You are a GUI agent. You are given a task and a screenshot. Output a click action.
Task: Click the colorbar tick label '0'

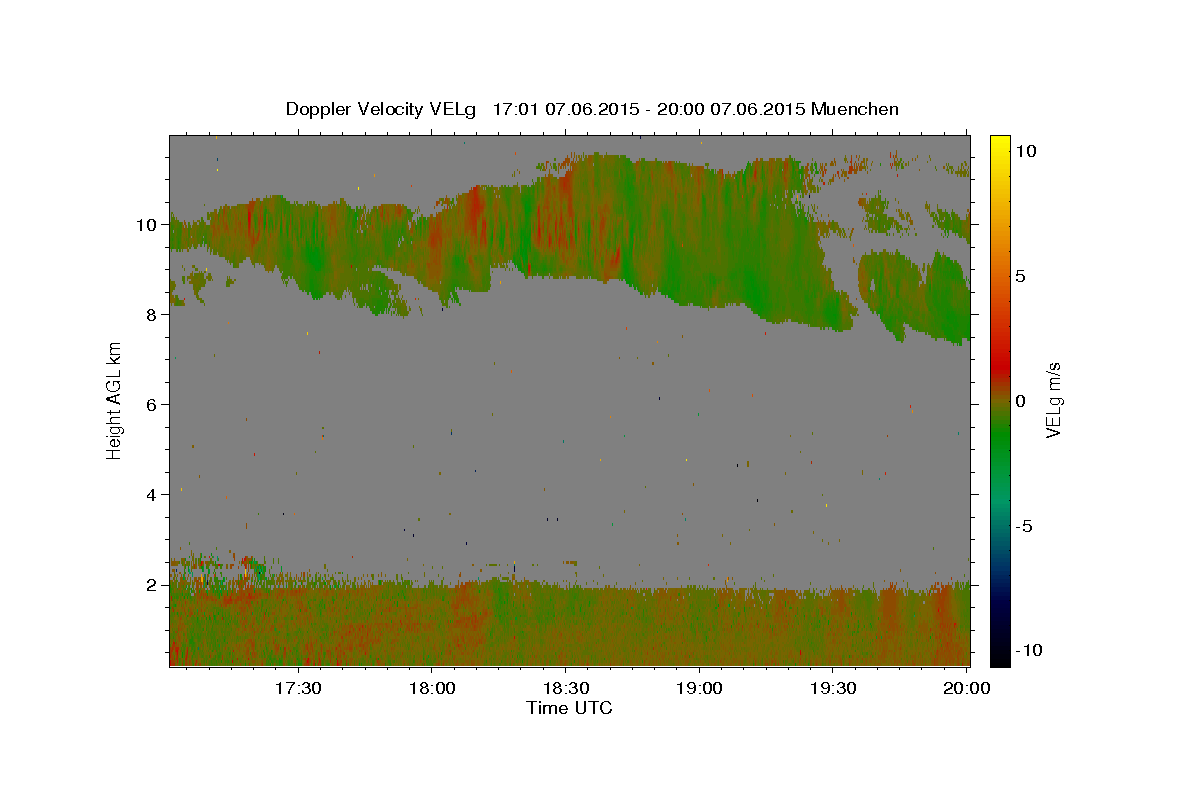tap(1021, 401)
